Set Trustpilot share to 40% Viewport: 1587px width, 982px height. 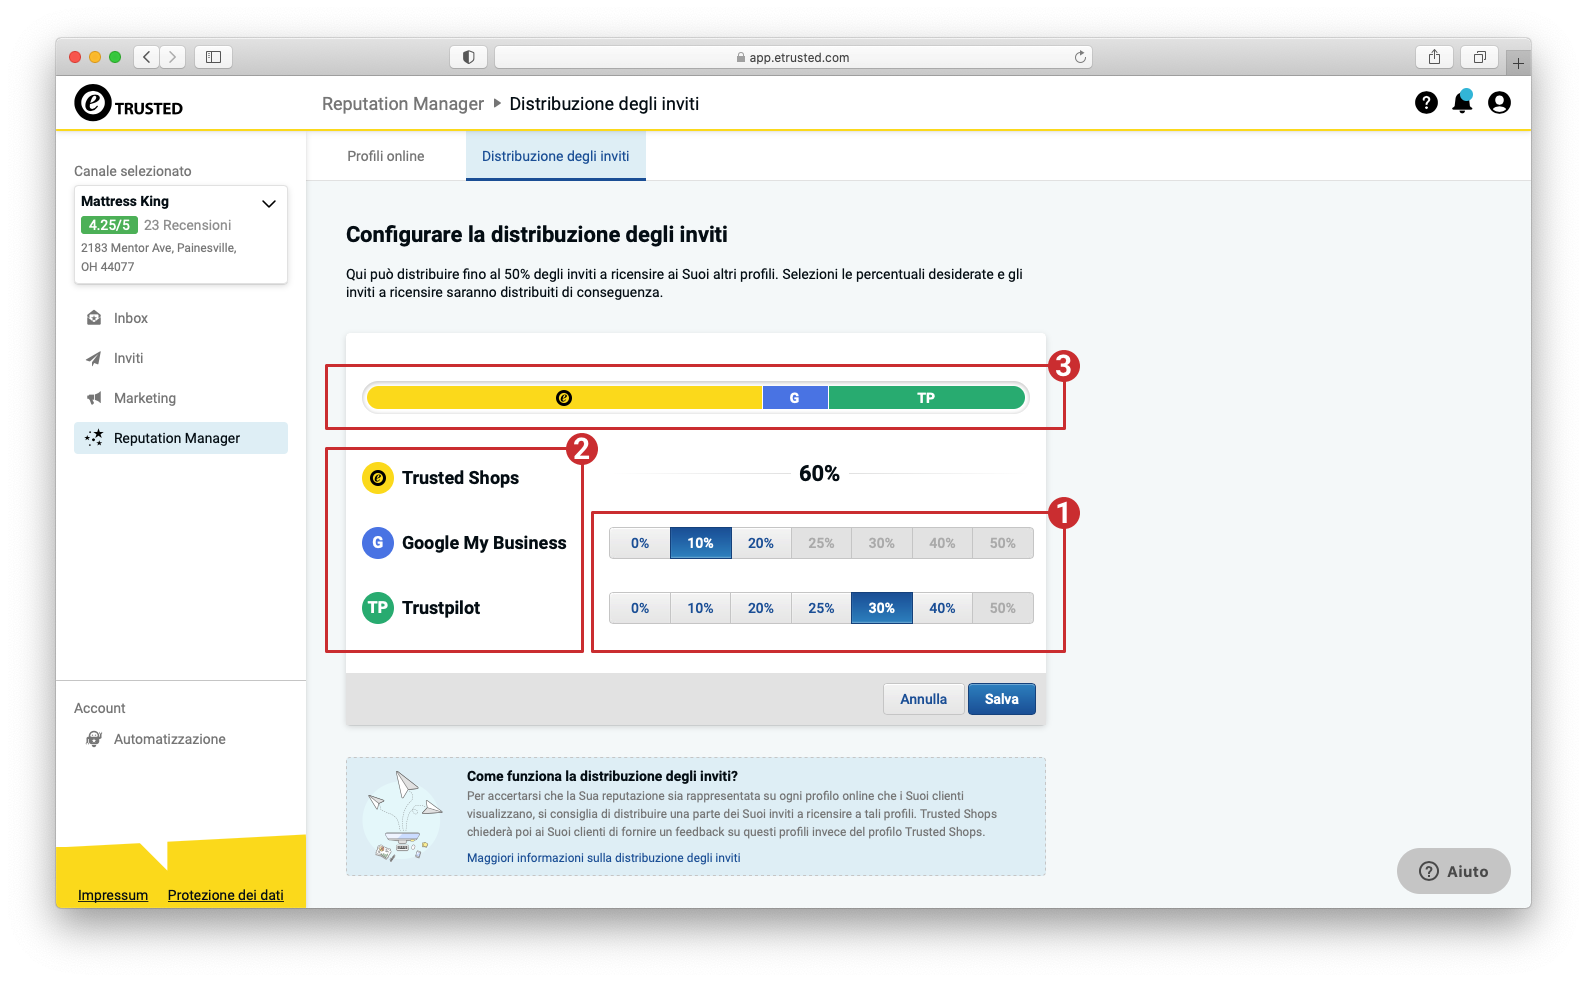tap(942, 608)
